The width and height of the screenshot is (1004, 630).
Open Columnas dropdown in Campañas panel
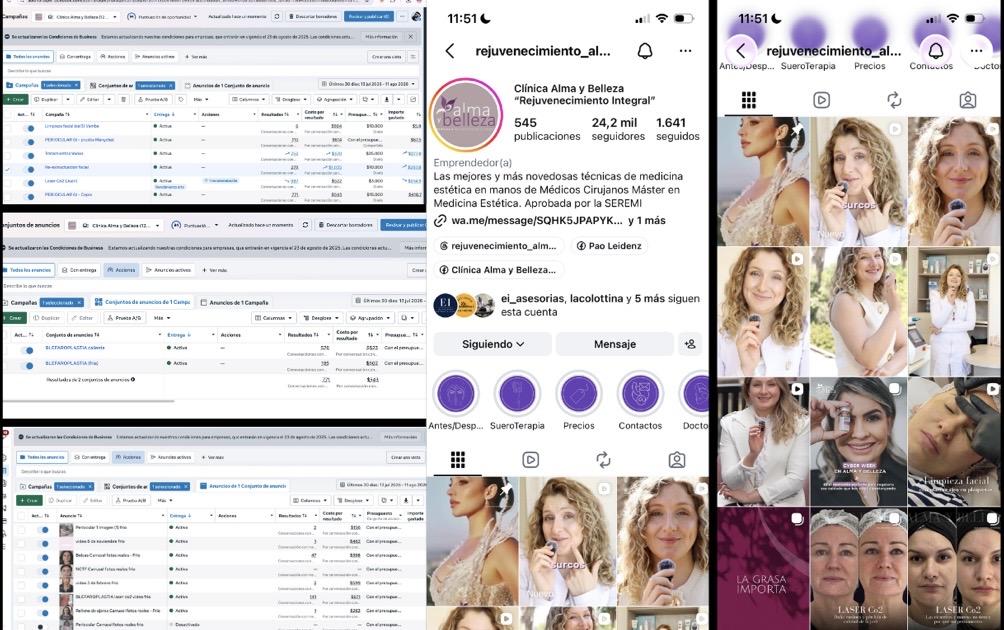coord(248,99)
